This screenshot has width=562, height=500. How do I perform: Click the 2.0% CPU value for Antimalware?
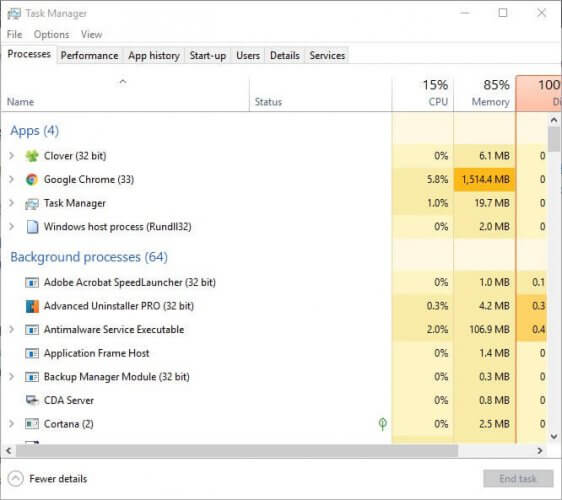pyautogui.click(x=437, y=329)
